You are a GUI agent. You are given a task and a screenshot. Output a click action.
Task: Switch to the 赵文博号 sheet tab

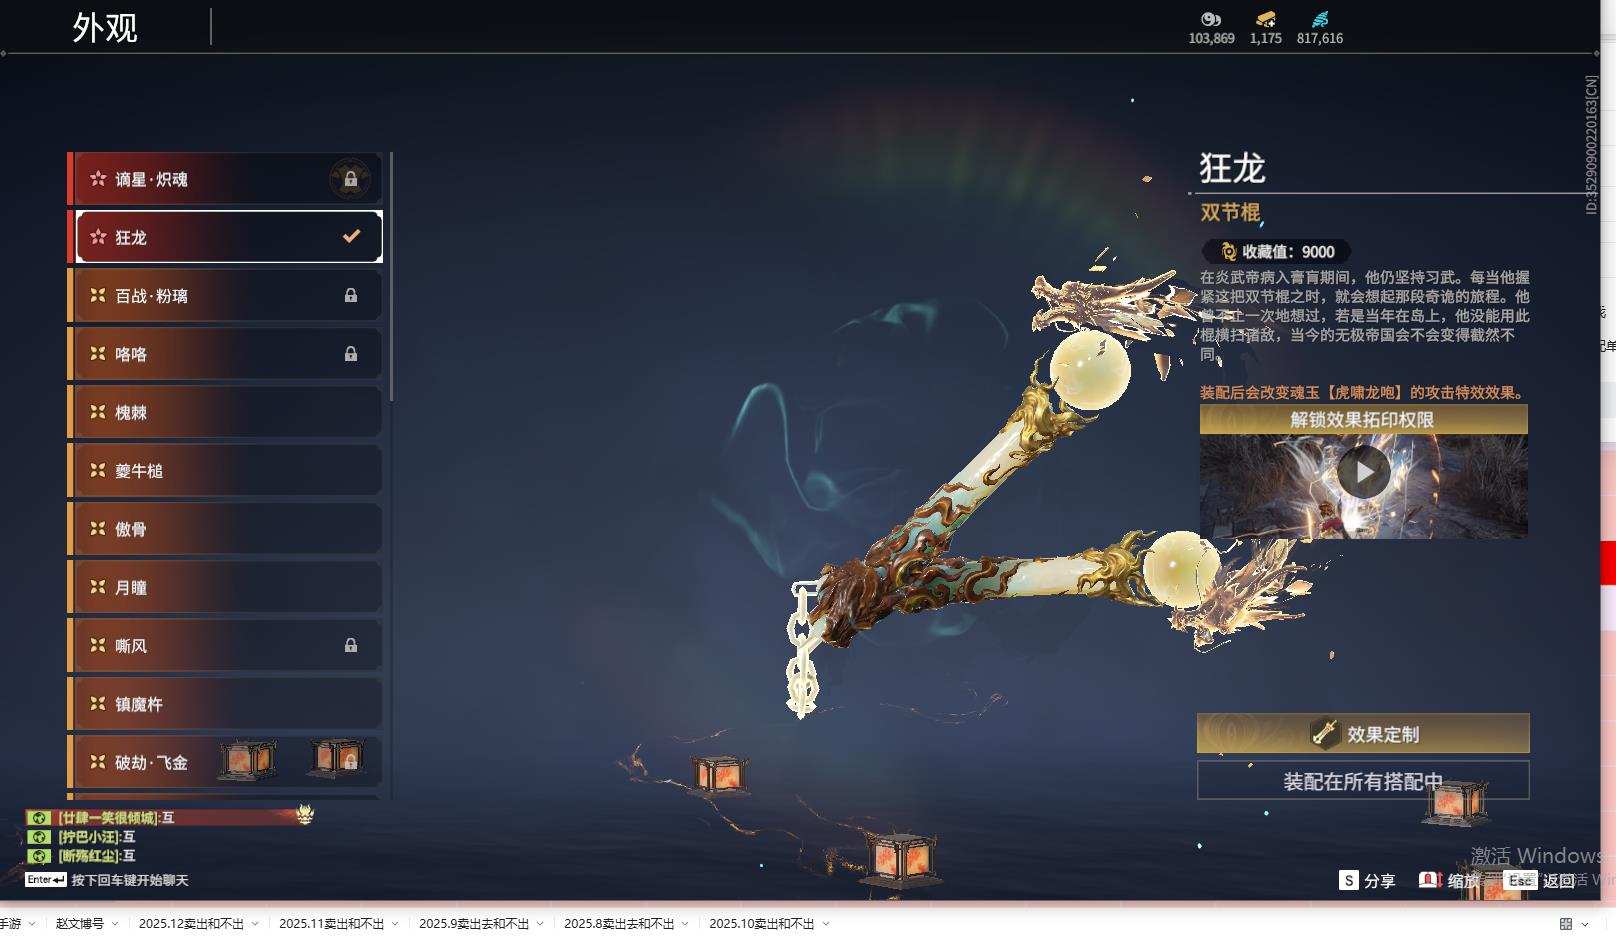click(x=80, y=924)
